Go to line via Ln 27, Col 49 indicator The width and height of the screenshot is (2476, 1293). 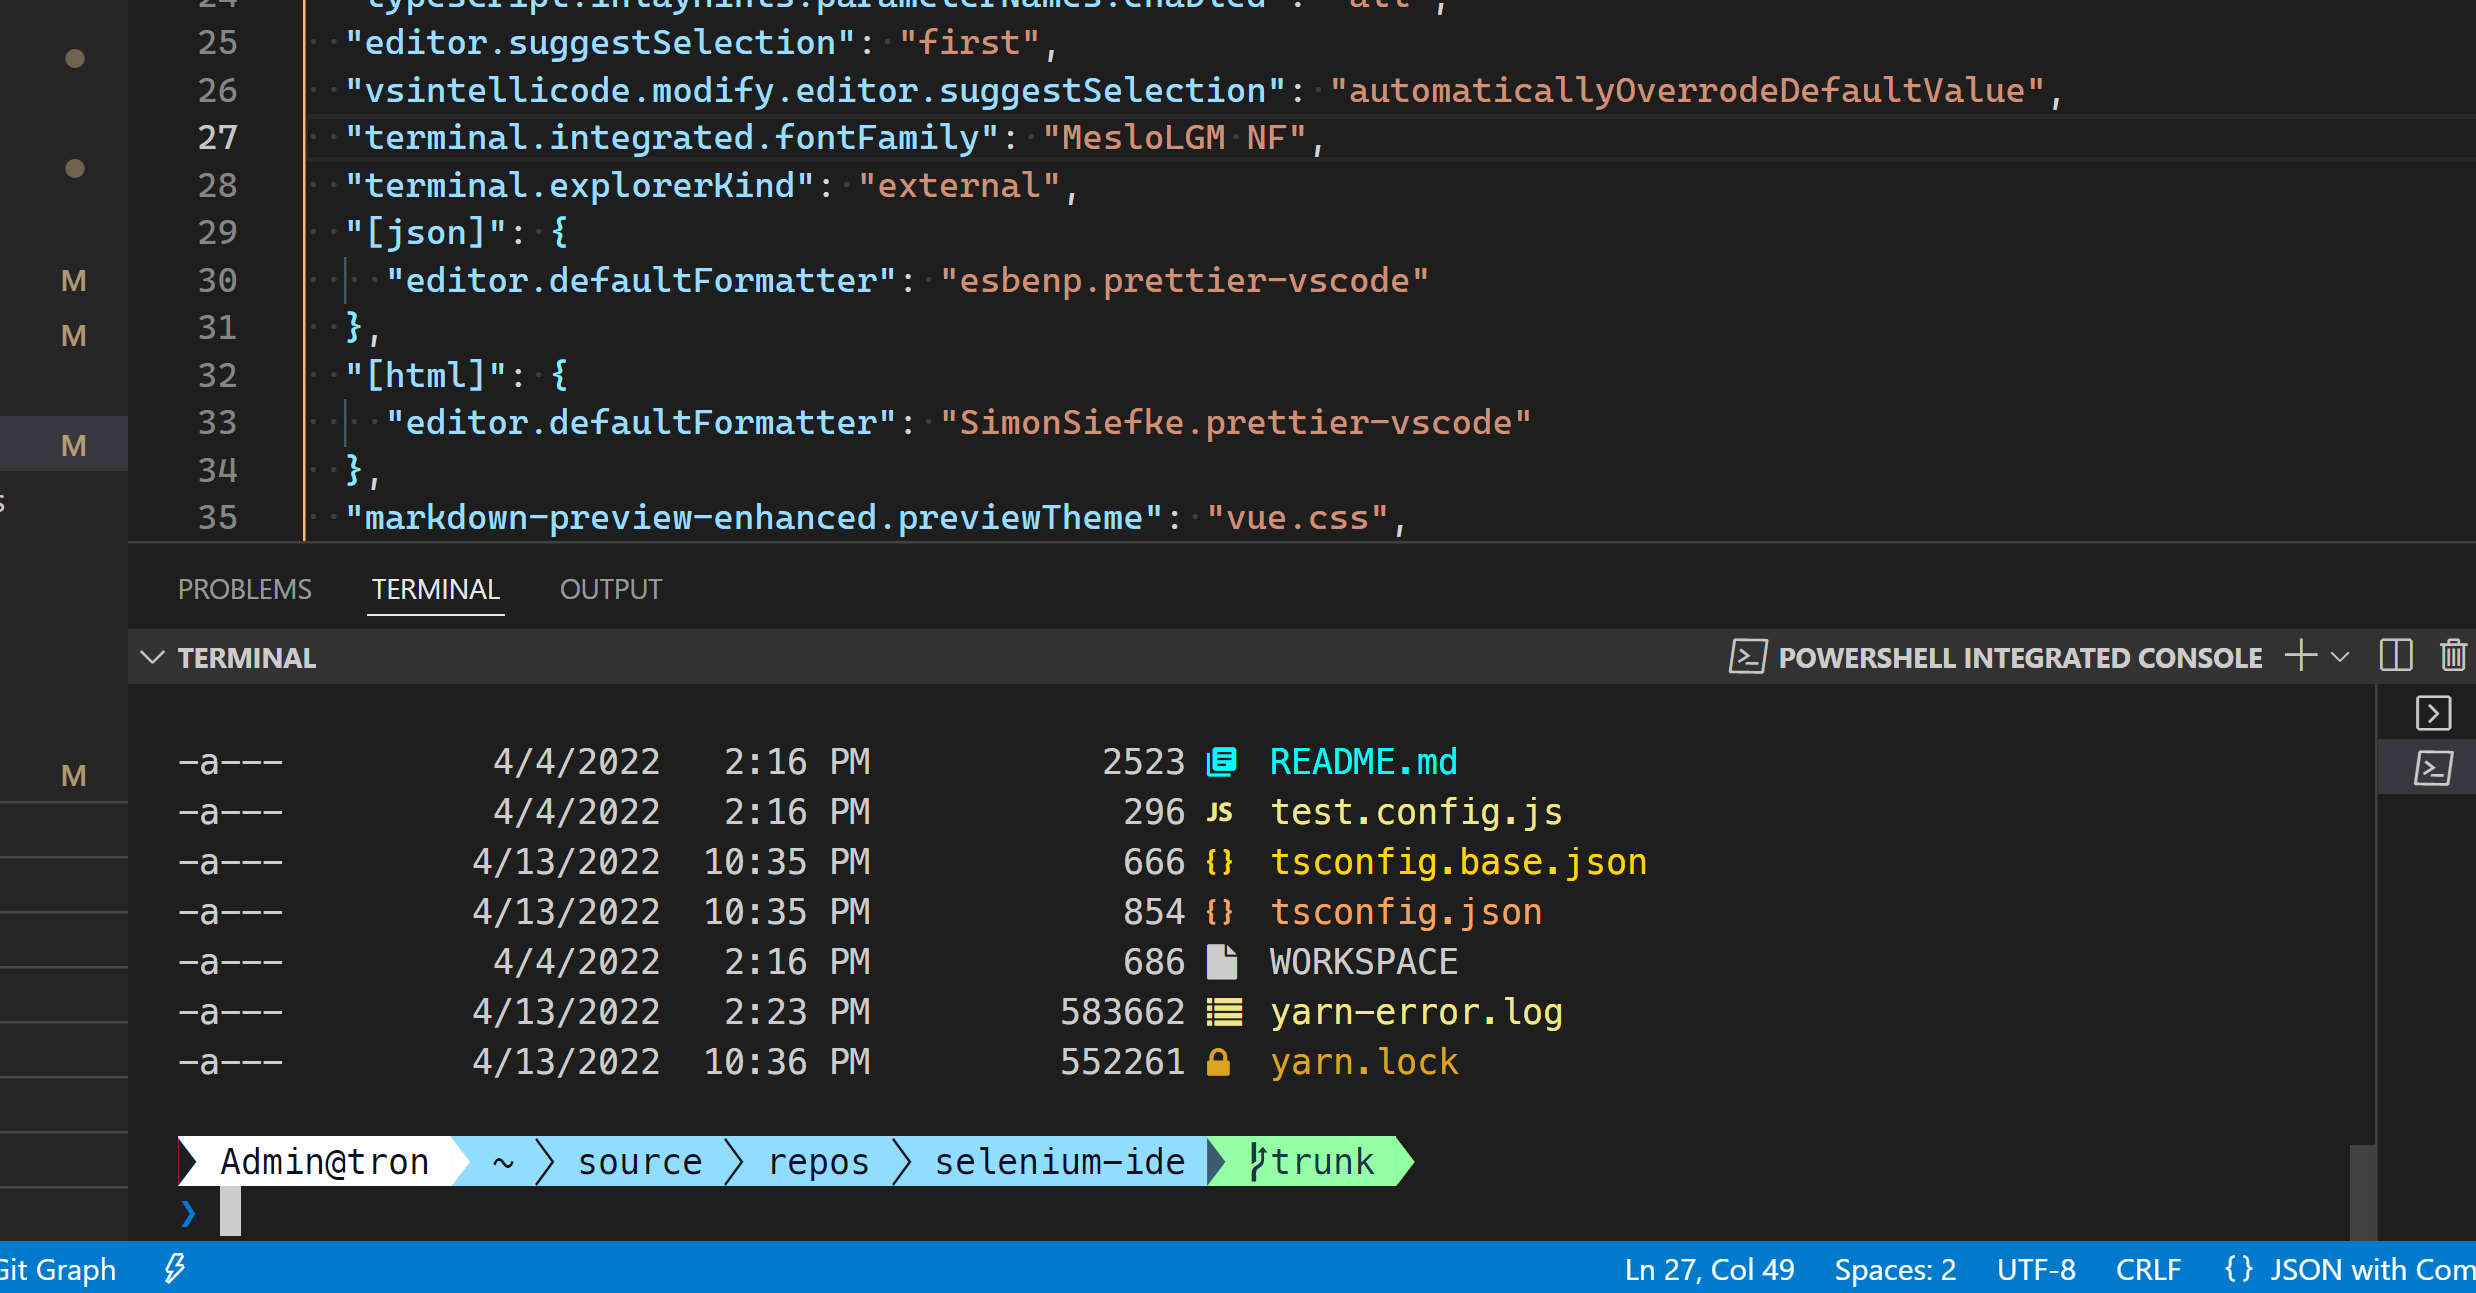[x=1709, y=1268]
